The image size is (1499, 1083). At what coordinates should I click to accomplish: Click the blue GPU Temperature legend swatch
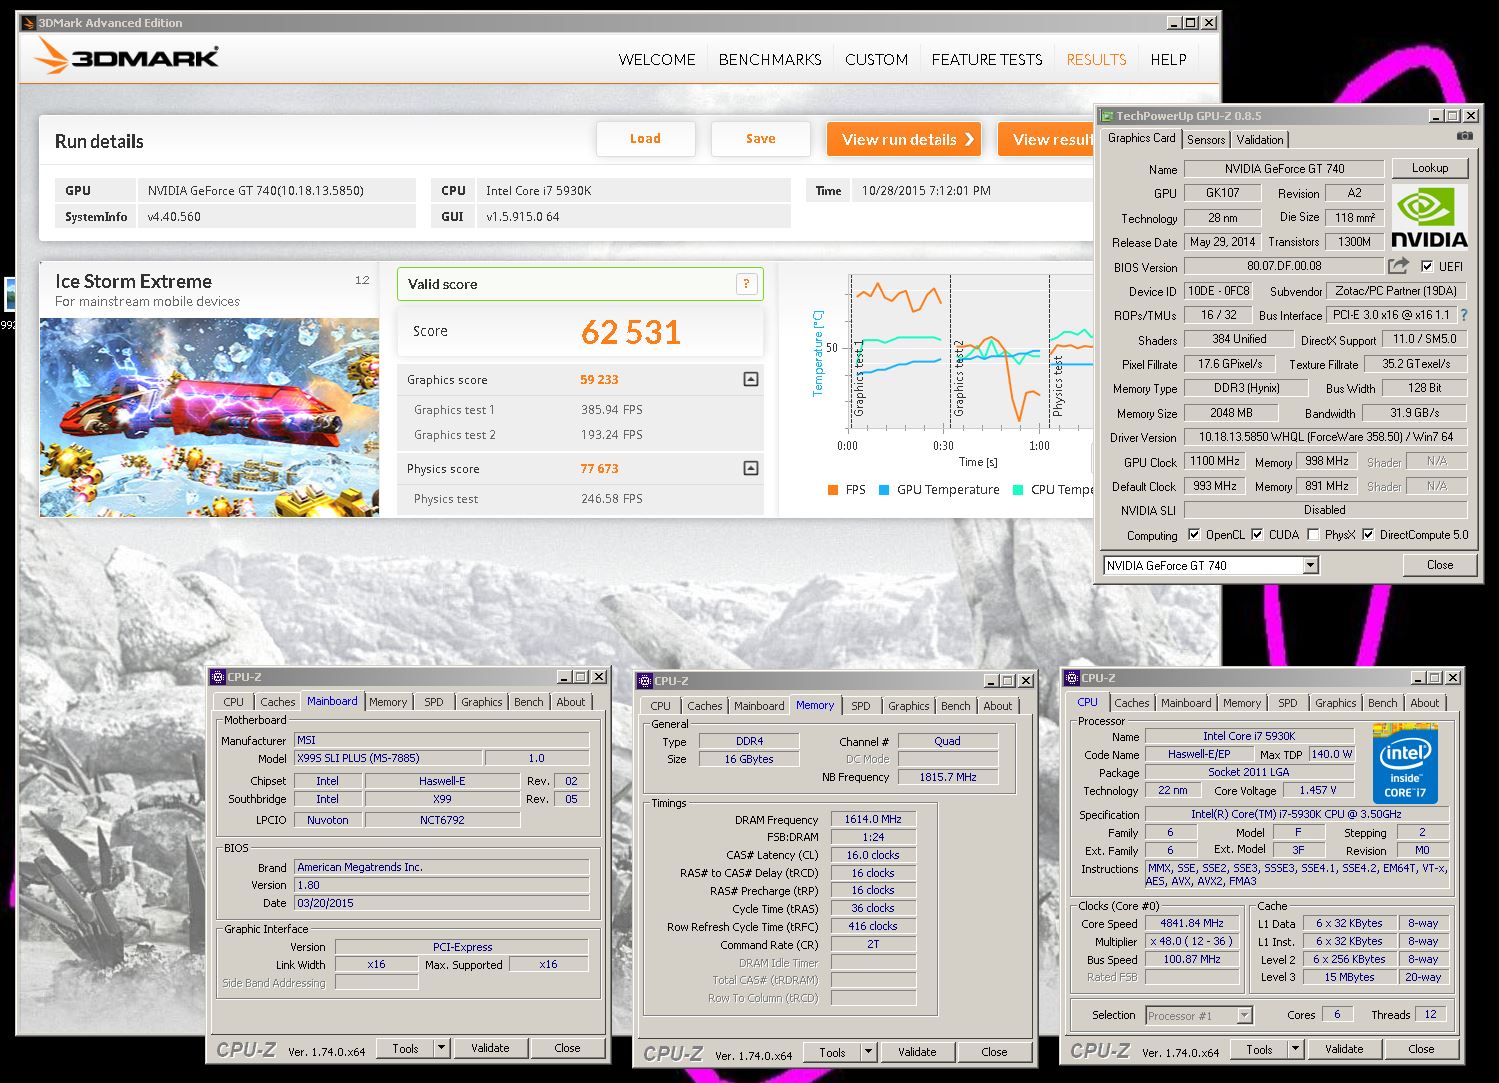pos(884,490)
